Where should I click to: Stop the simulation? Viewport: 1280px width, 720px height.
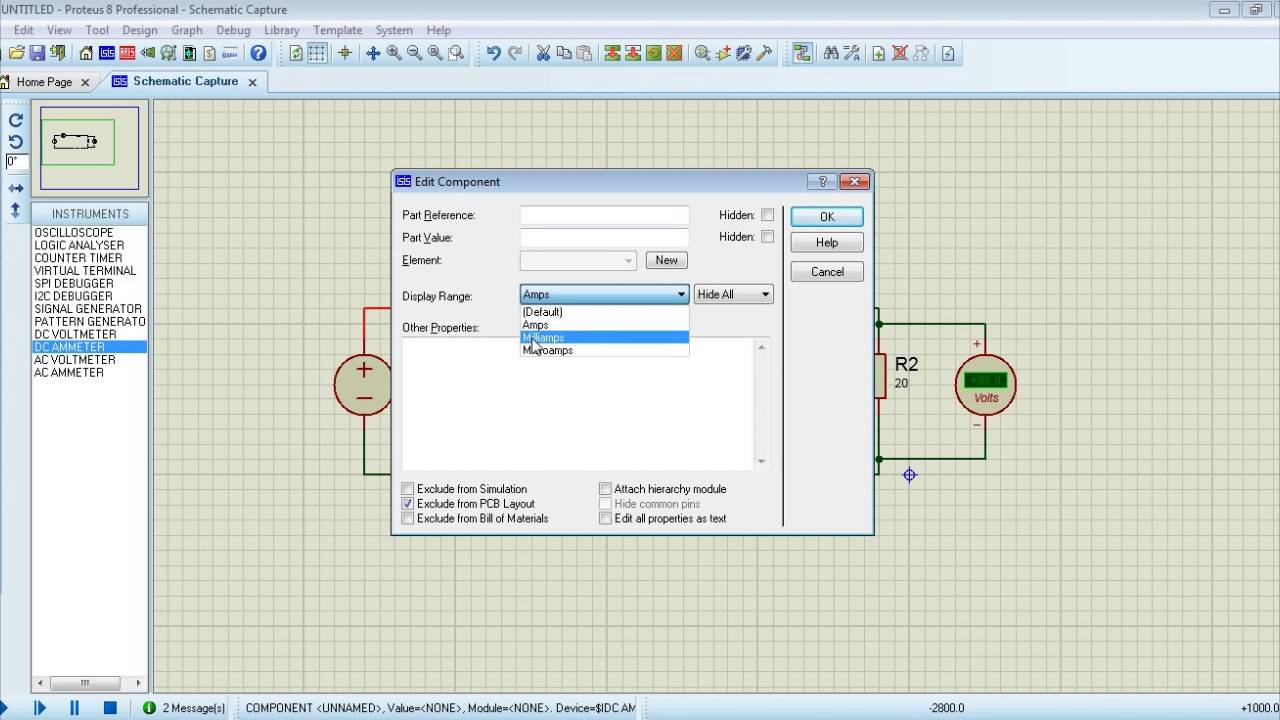pos(110,707)
